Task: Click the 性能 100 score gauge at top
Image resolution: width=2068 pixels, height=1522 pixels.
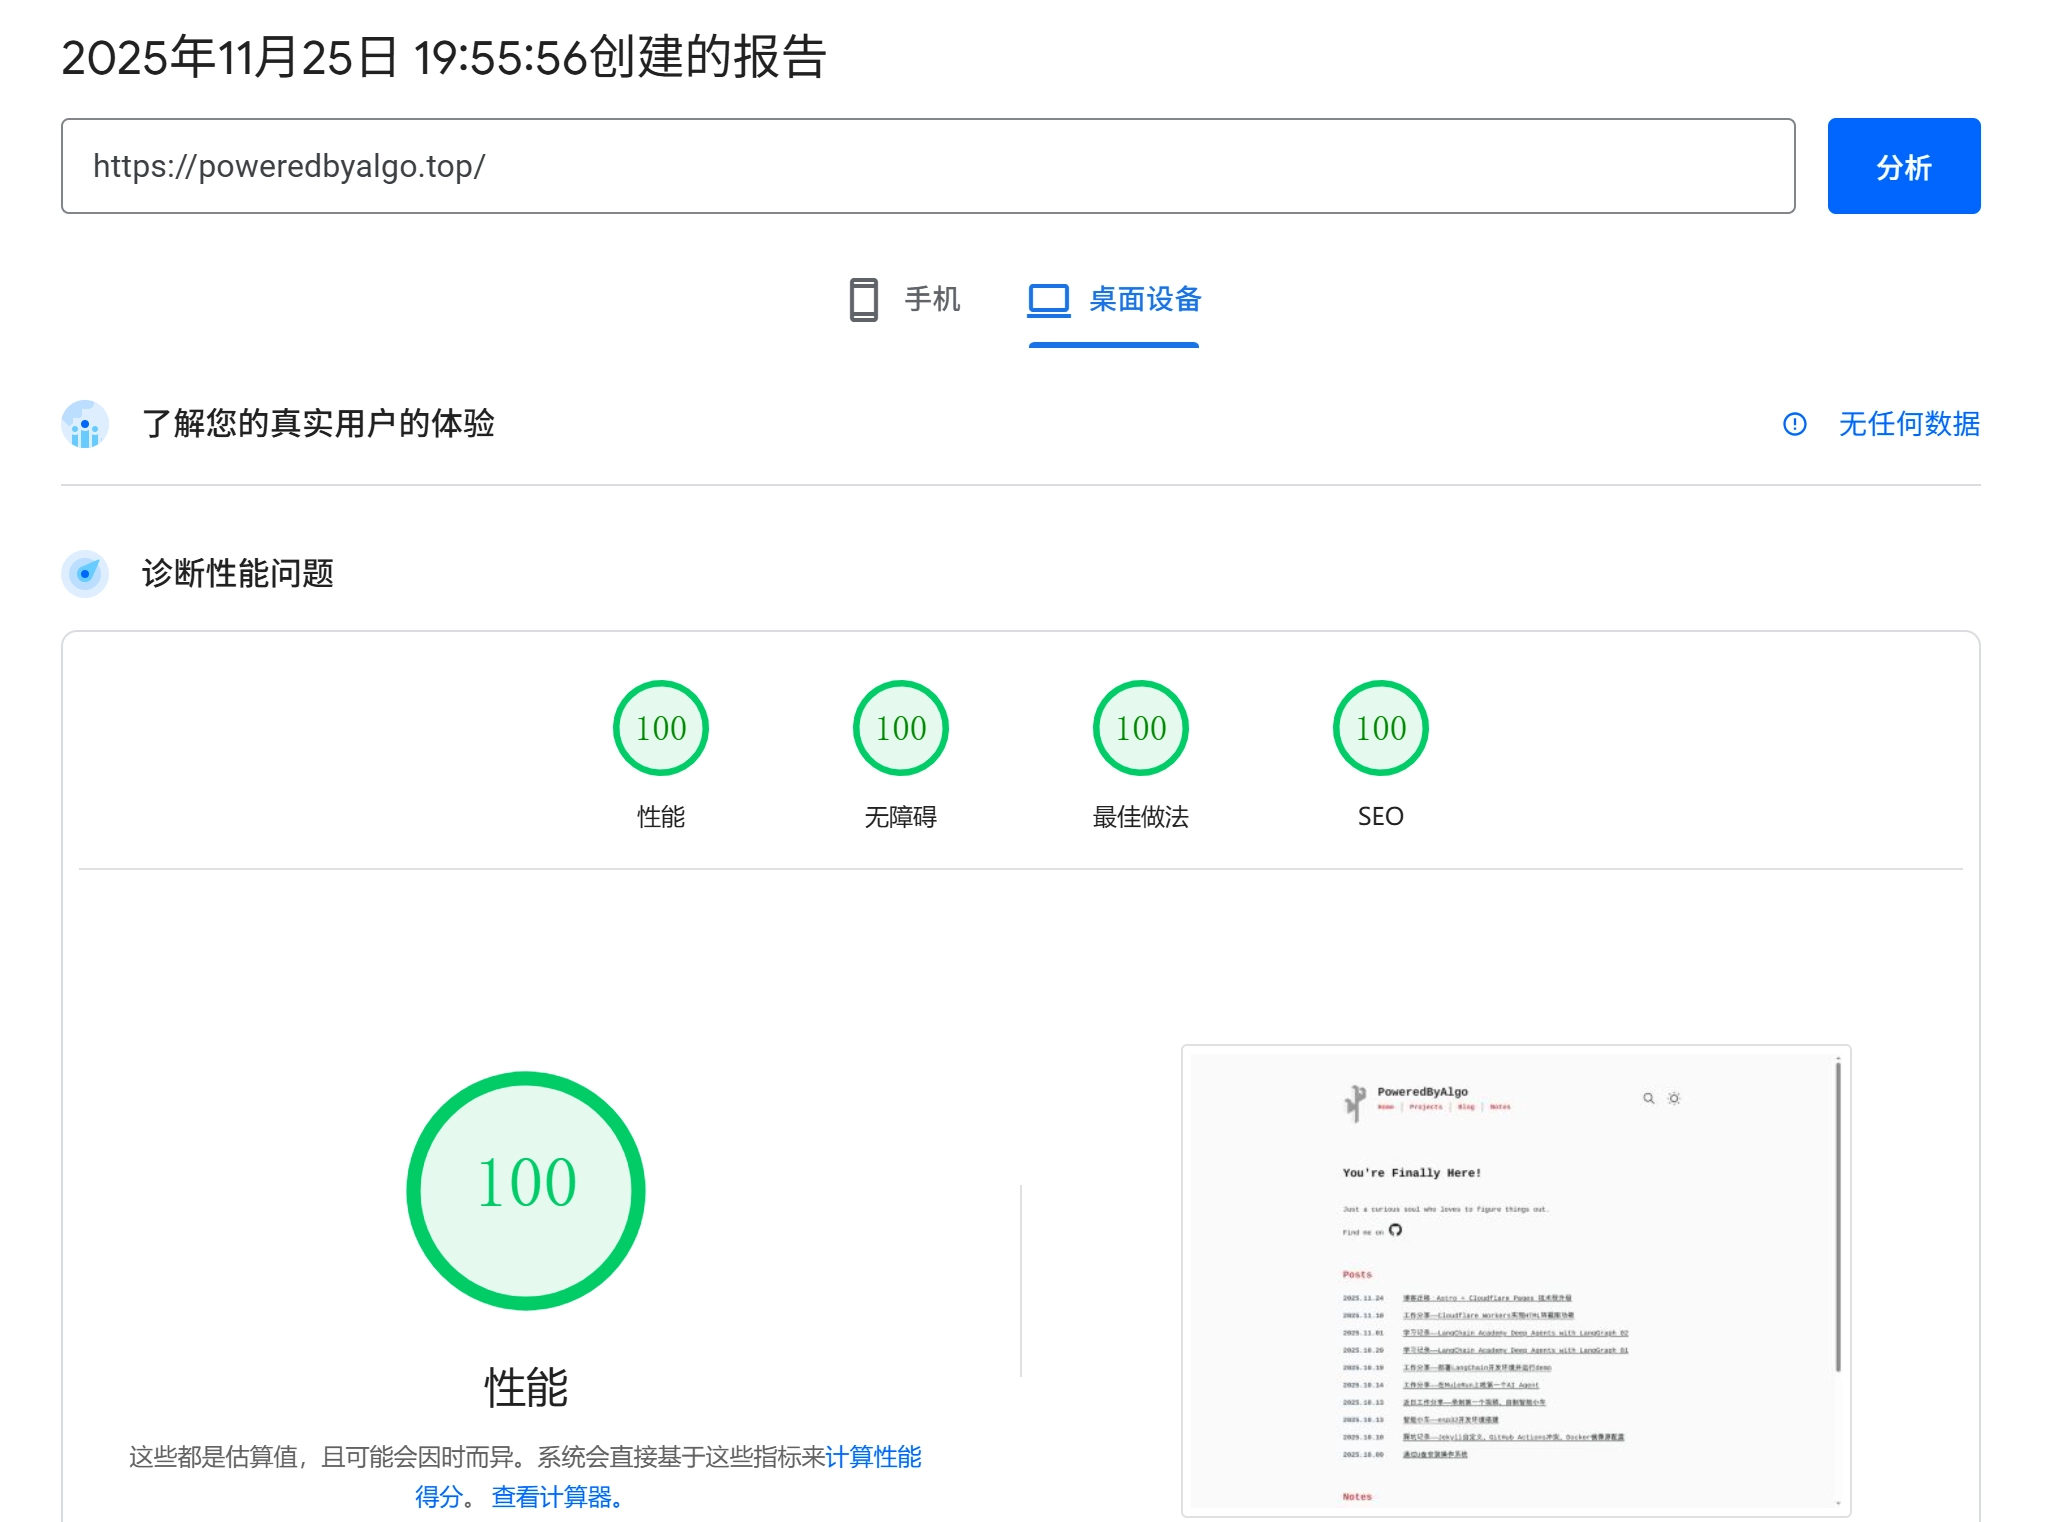Action: [660, 728]
